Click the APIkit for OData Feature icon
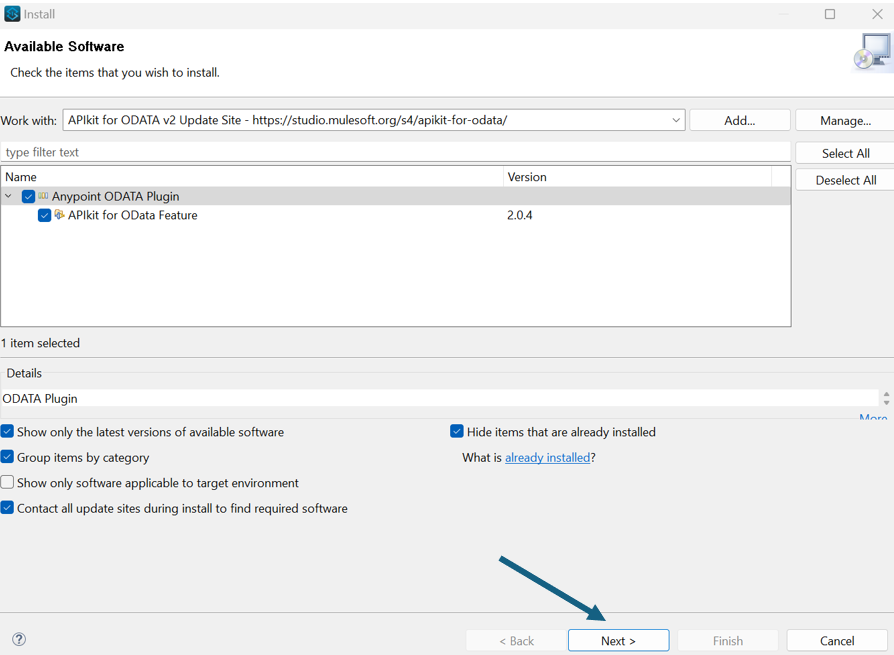Image resolution: width=894 pixels, height=655 pixels. (x=60, y=215)
